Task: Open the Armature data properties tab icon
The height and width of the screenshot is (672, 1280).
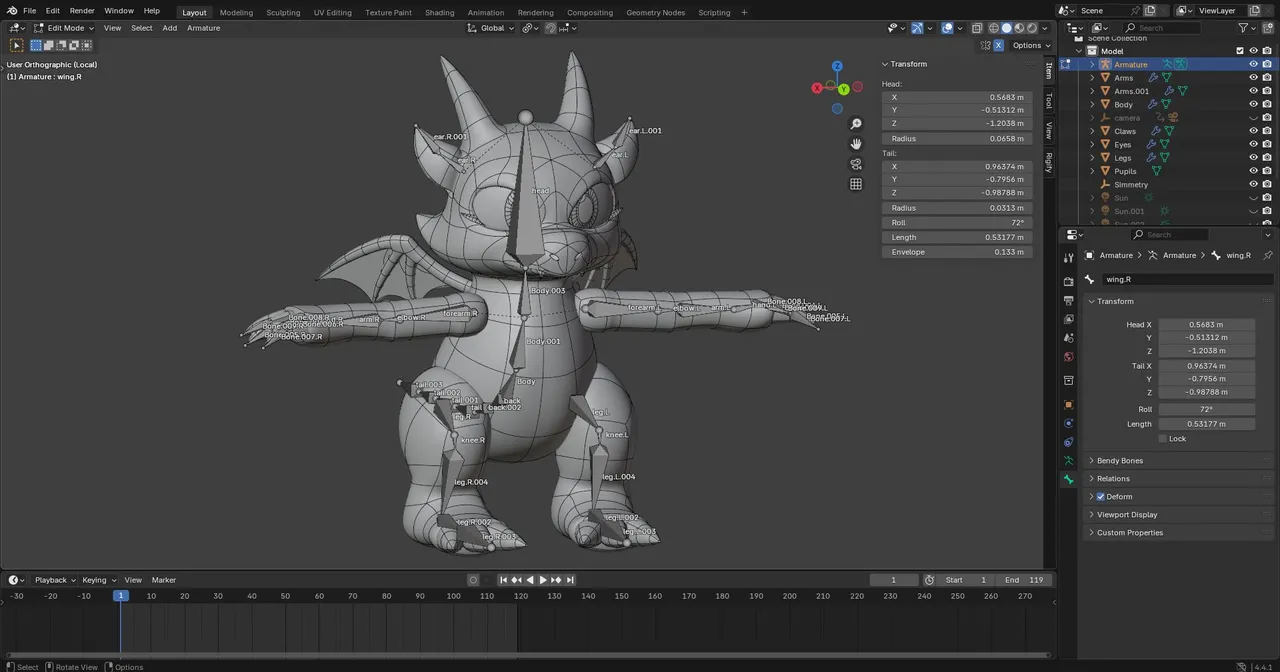Action: [x=1069, y=461]
